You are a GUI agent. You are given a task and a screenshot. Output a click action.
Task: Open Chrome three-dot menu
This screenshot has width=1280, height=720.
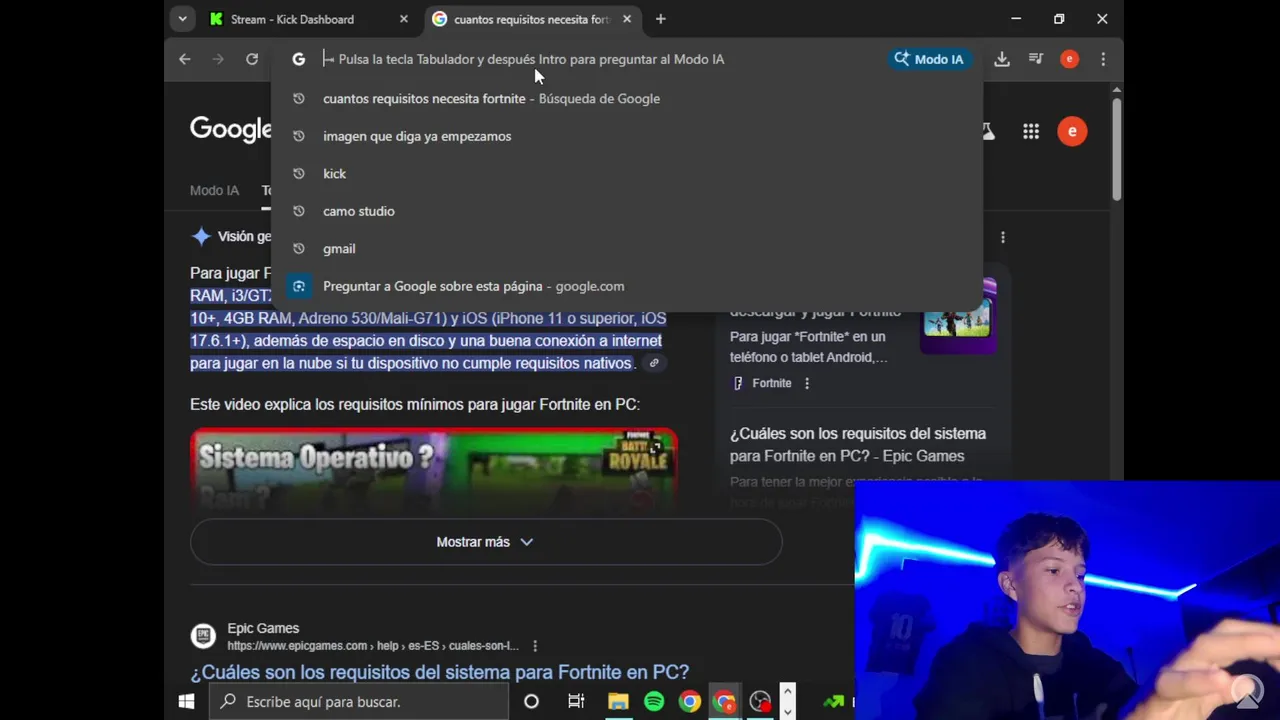coord(1103,59)
